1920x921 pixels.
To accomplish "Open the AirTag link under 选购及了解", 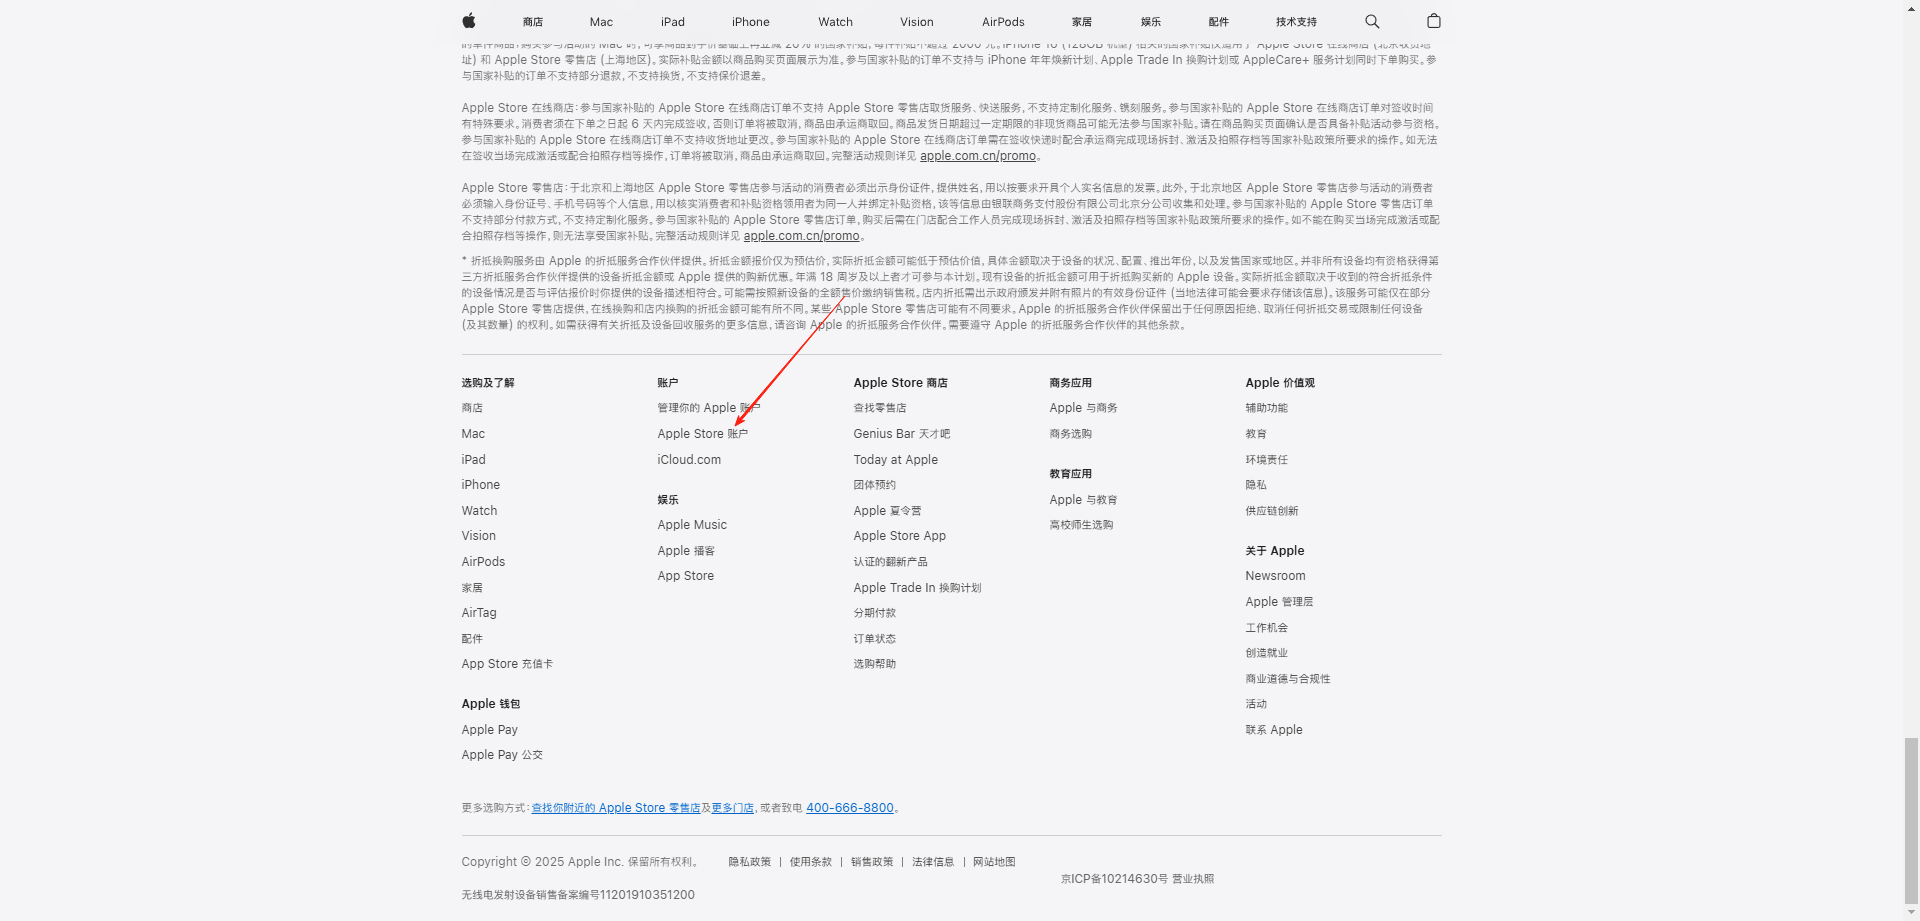I will point(478,613).
